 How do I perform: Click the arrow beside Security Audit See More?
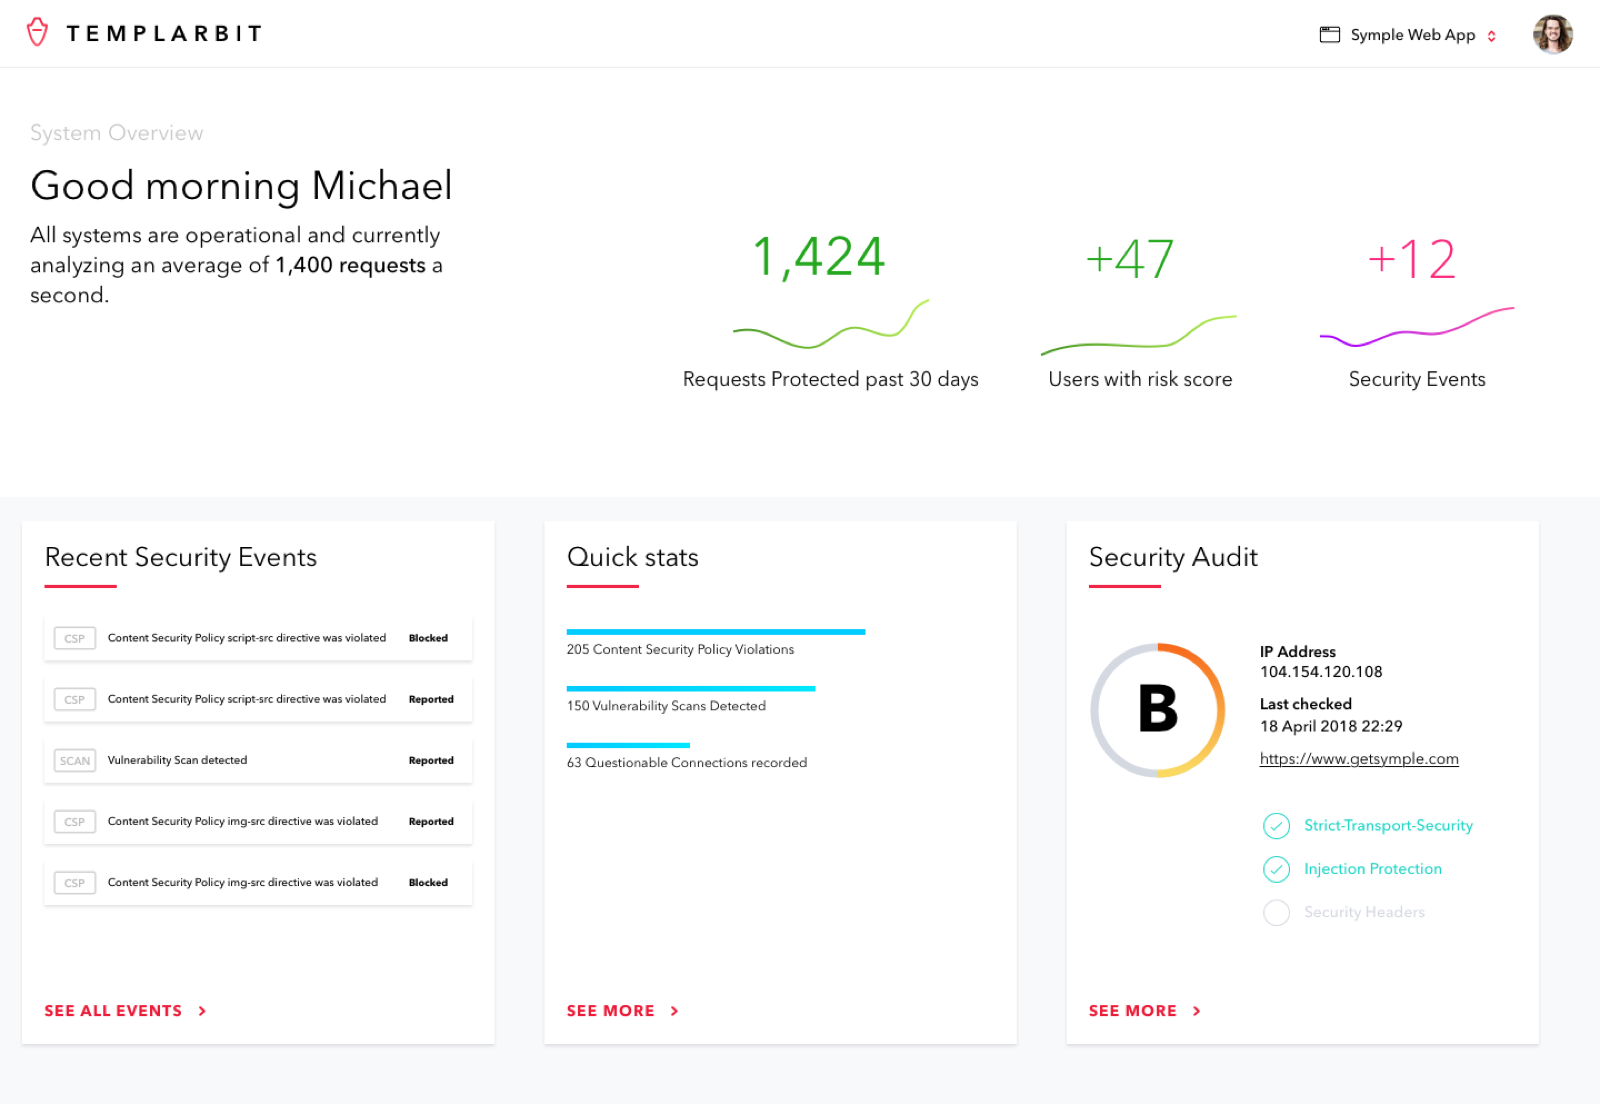pos(1196,1011)
